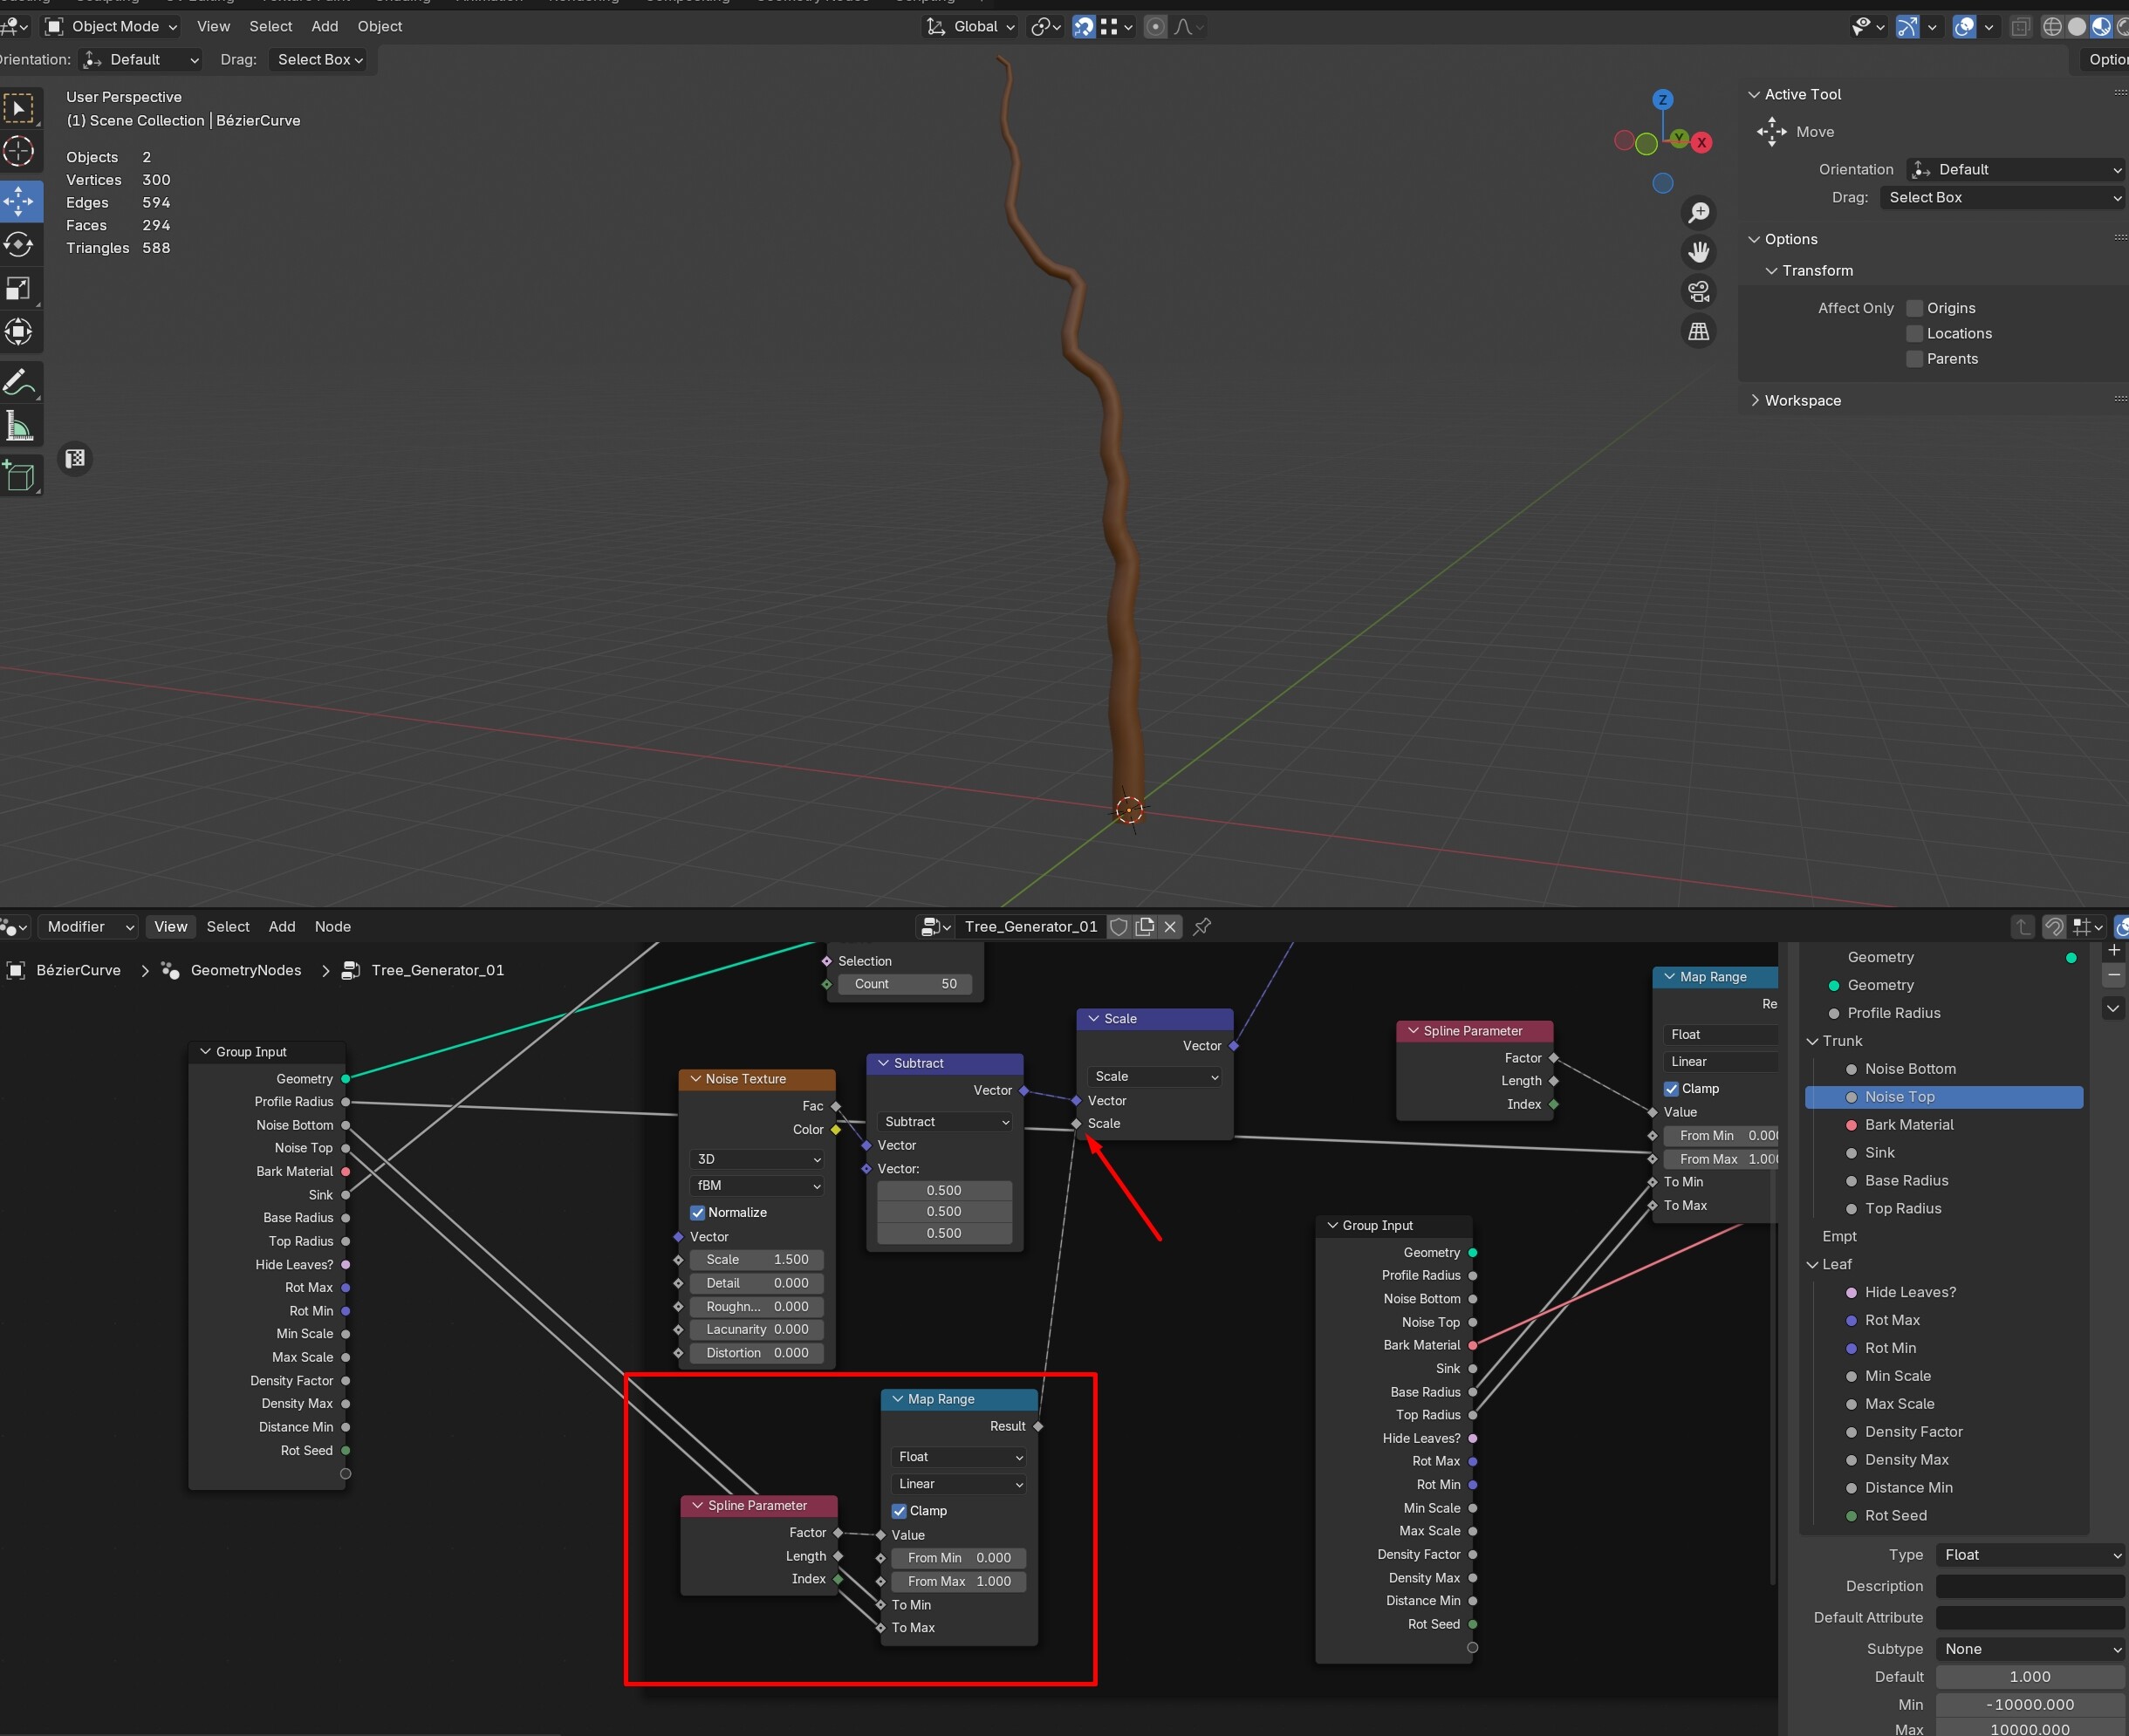
Task: Select the Measure tool
Action: (x=19, y=426)
